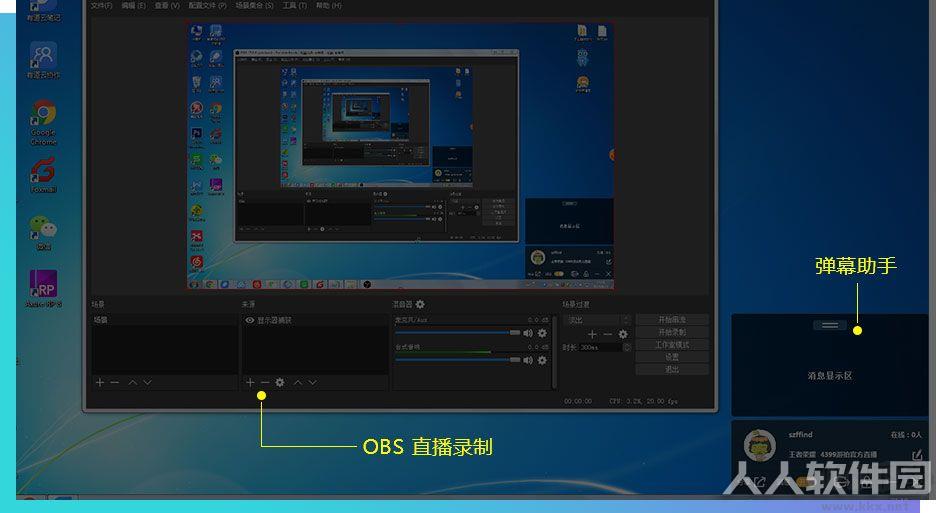The height and width of the screenshot is (513, 936).
Task: Enable 工作室模式 button
Action: 672,345
